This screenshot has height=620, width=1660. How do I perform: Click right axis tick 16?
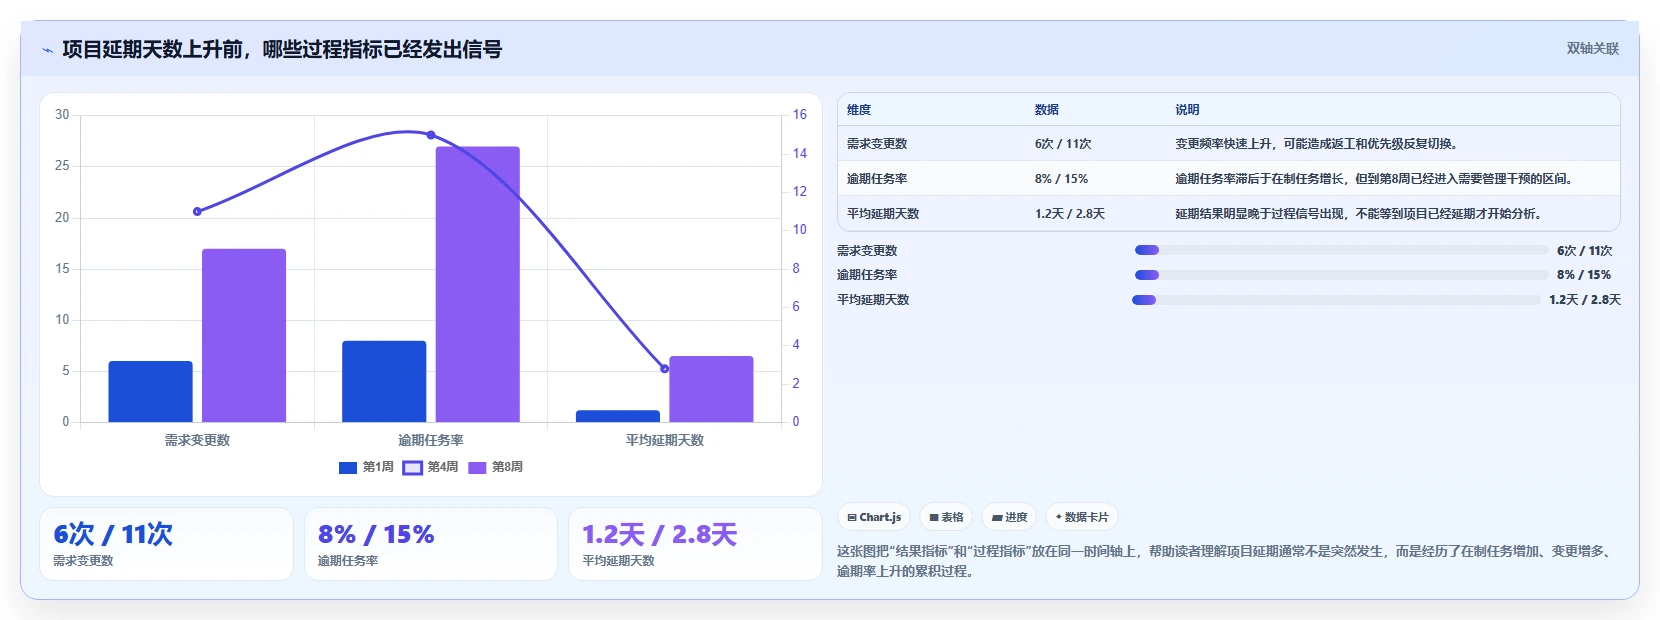coord(800,114)
